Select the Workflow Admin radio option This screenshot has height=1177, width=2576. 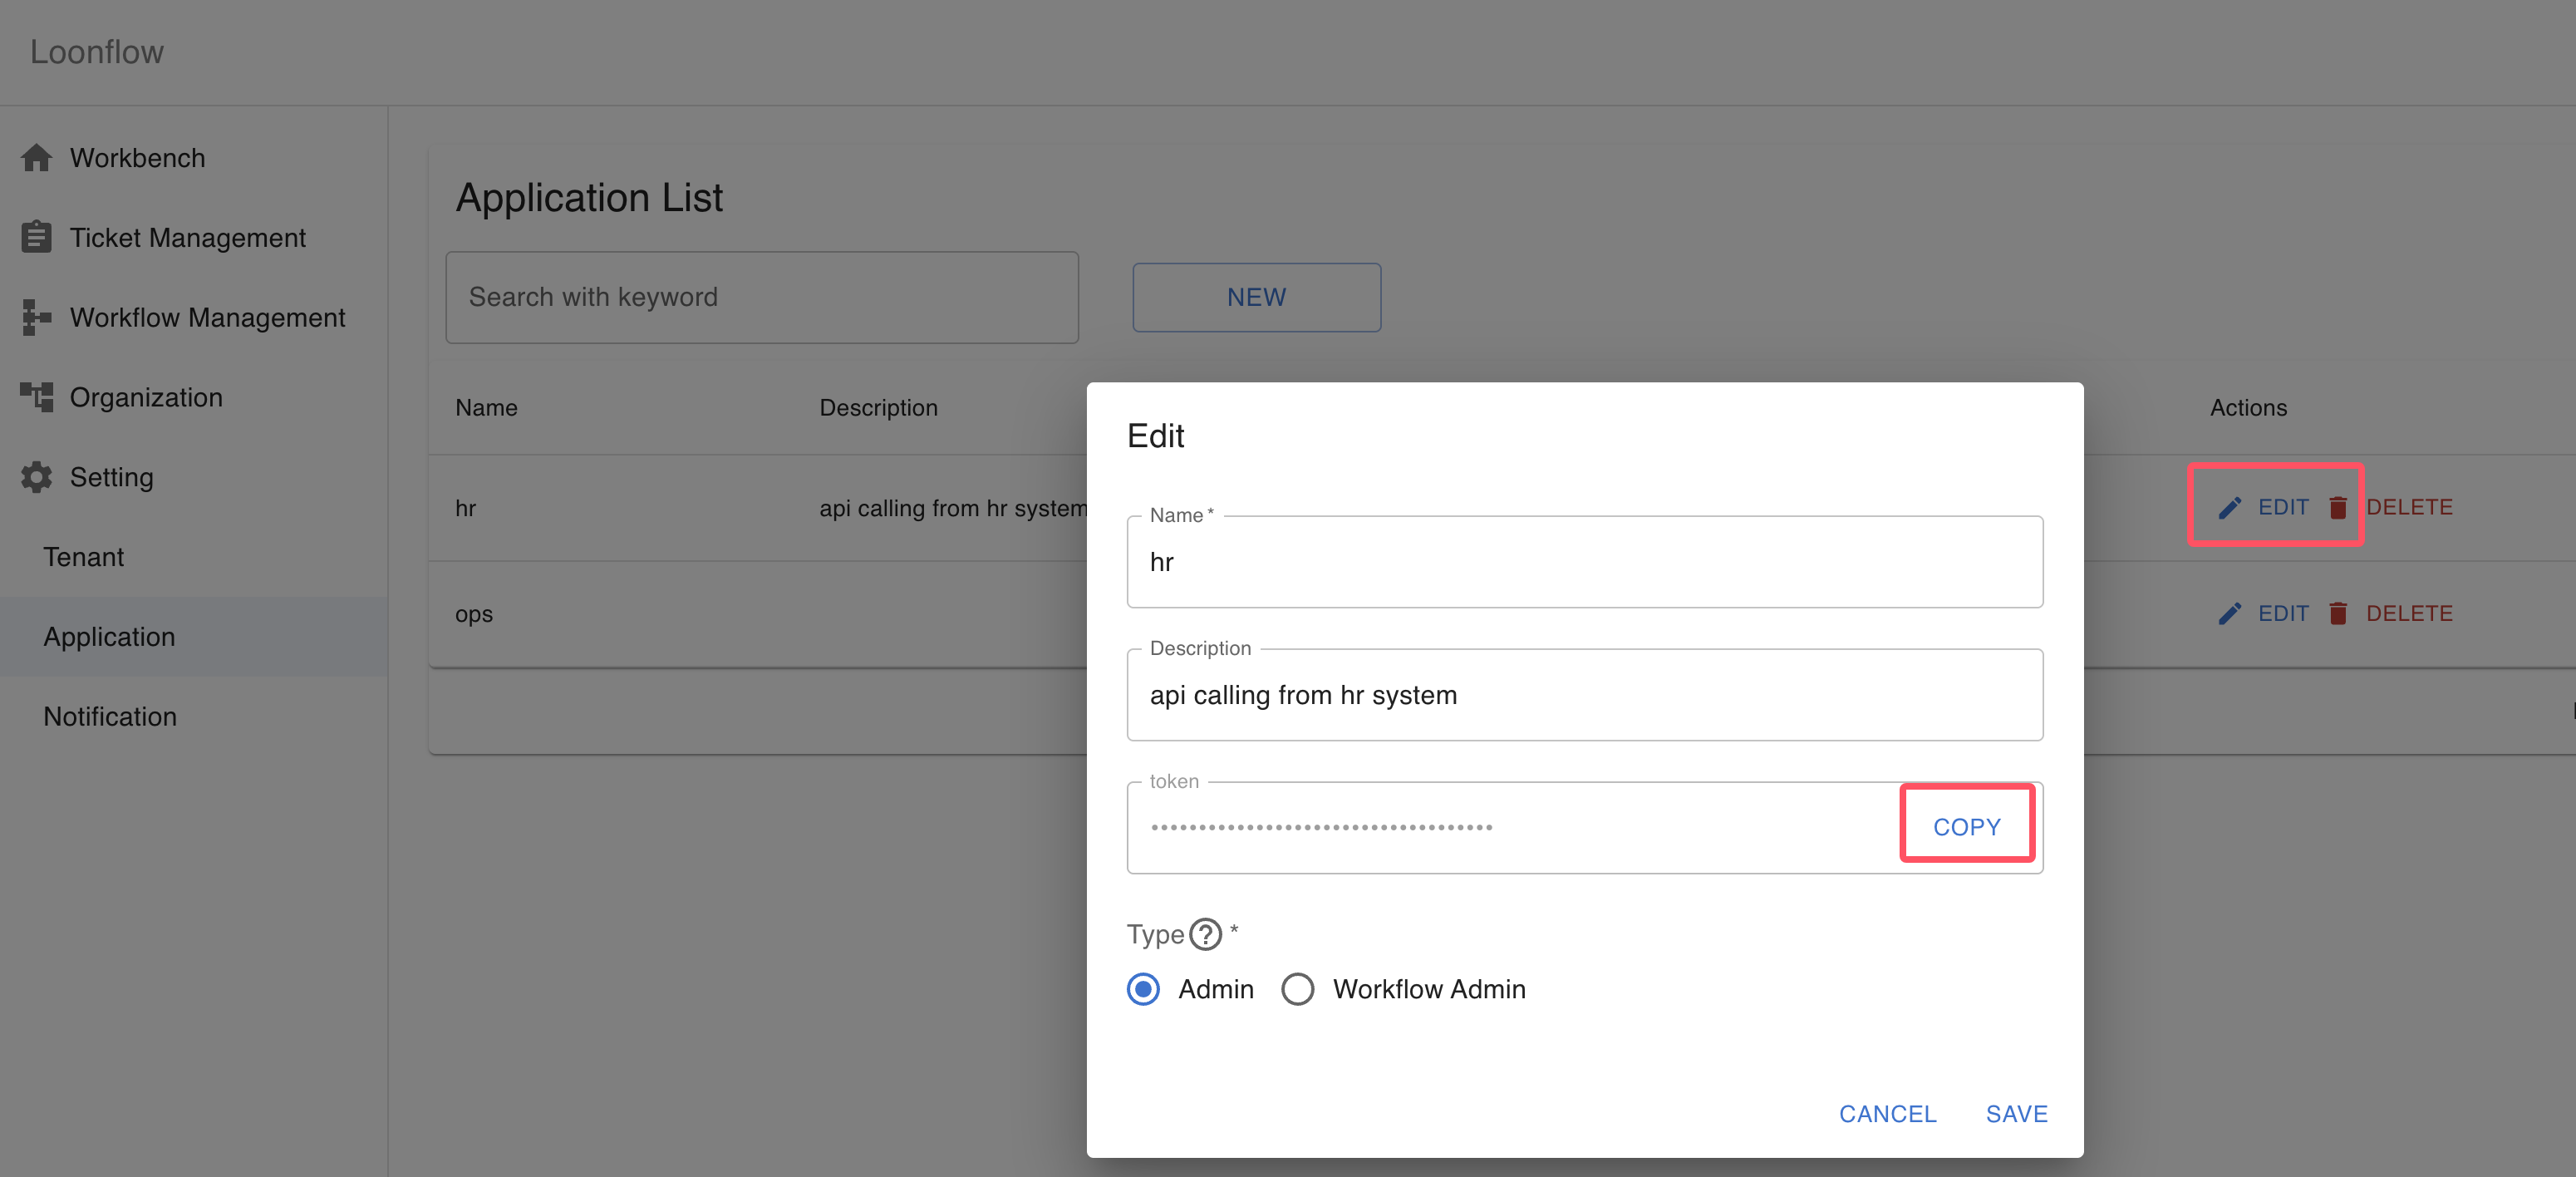point(1297,989)
